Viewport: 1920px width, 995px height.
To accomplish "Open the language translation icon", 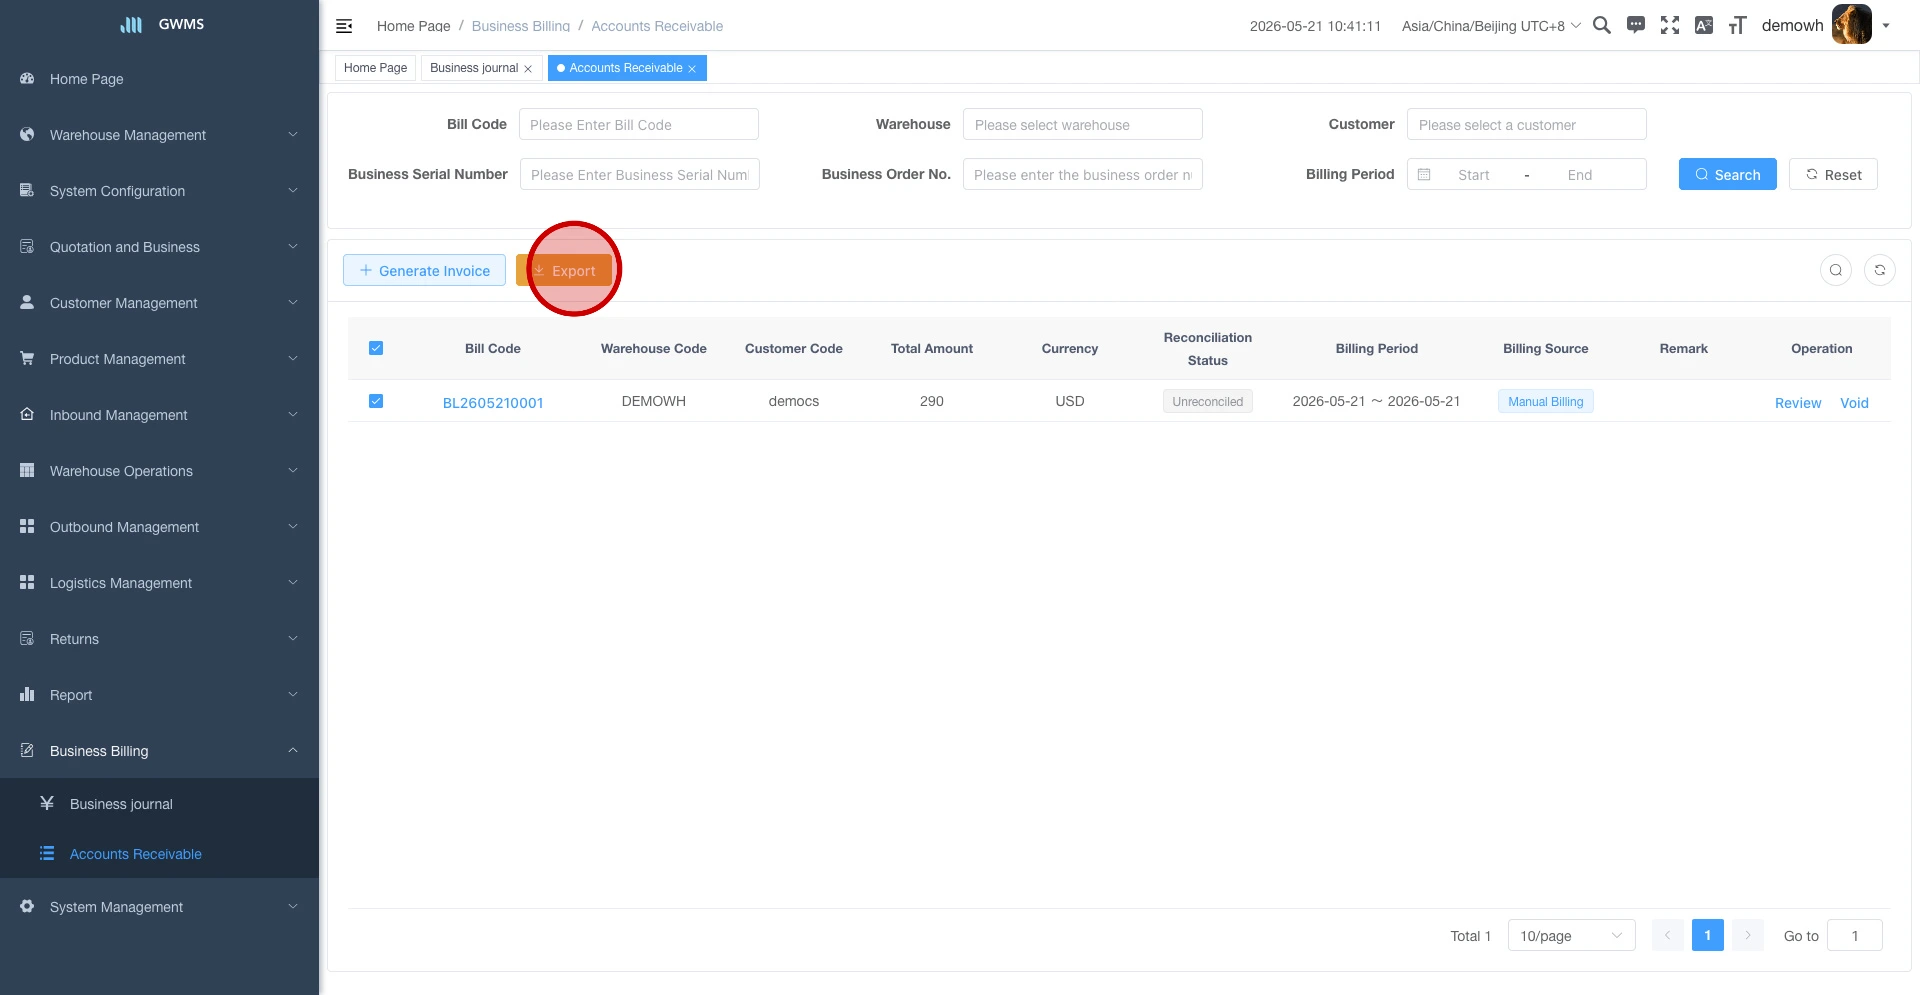I will [1704, 25].
